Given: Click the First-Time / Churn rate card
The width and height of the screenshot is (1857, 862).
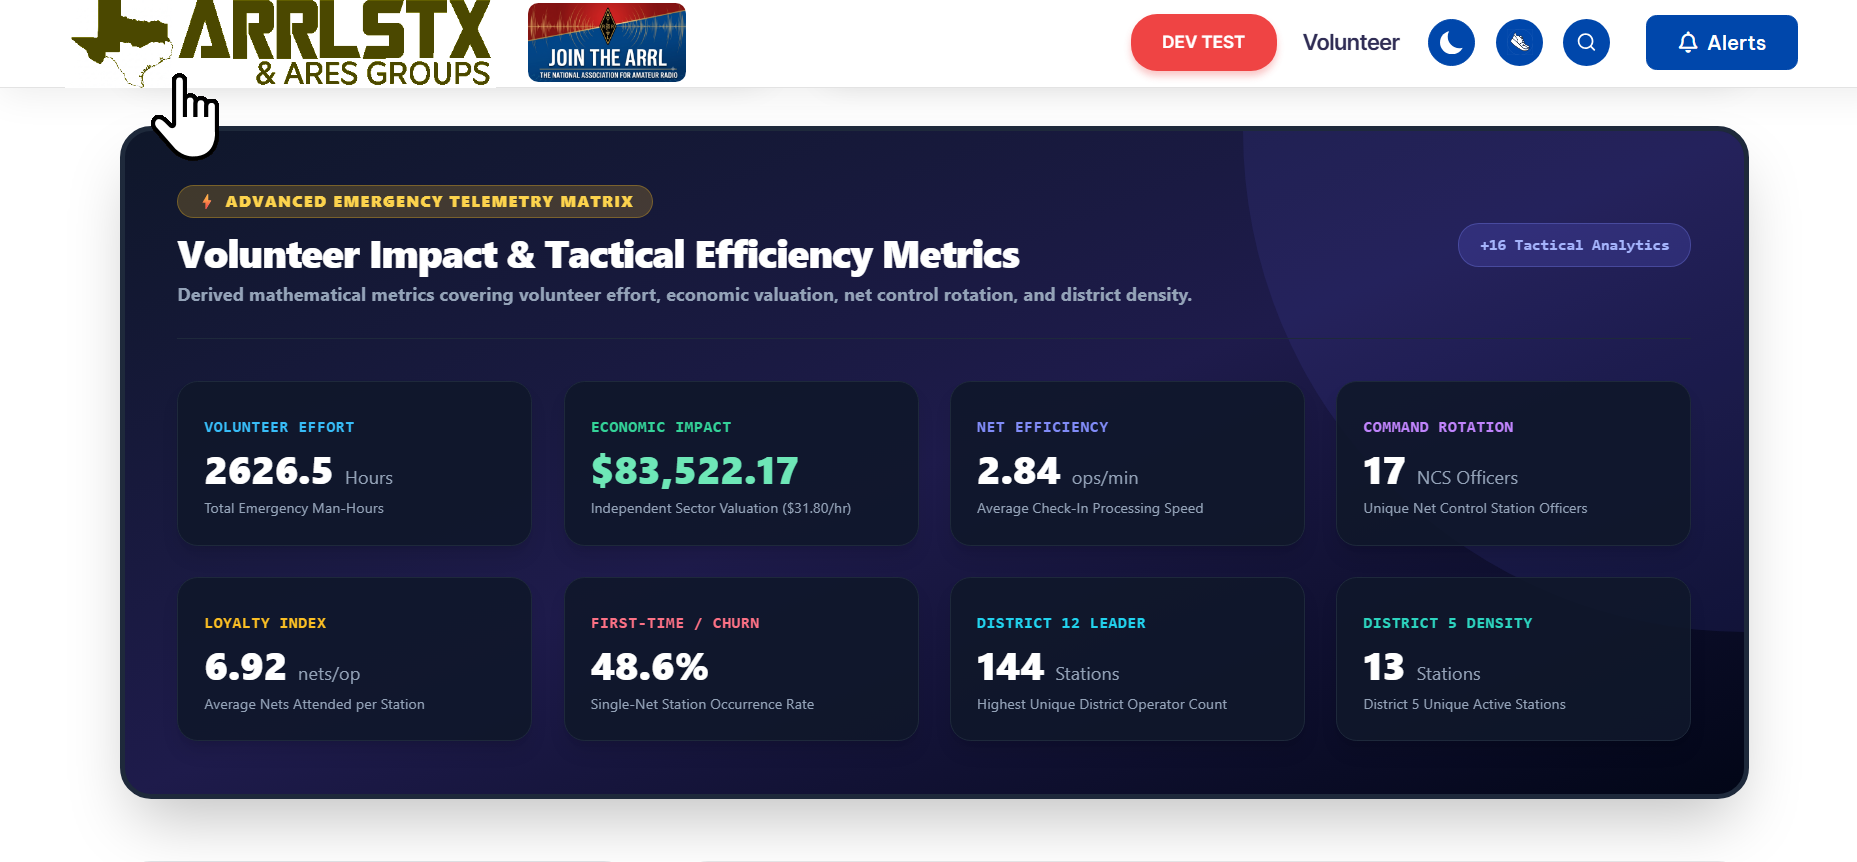Looking at the screenshot, I should [741, 659].
